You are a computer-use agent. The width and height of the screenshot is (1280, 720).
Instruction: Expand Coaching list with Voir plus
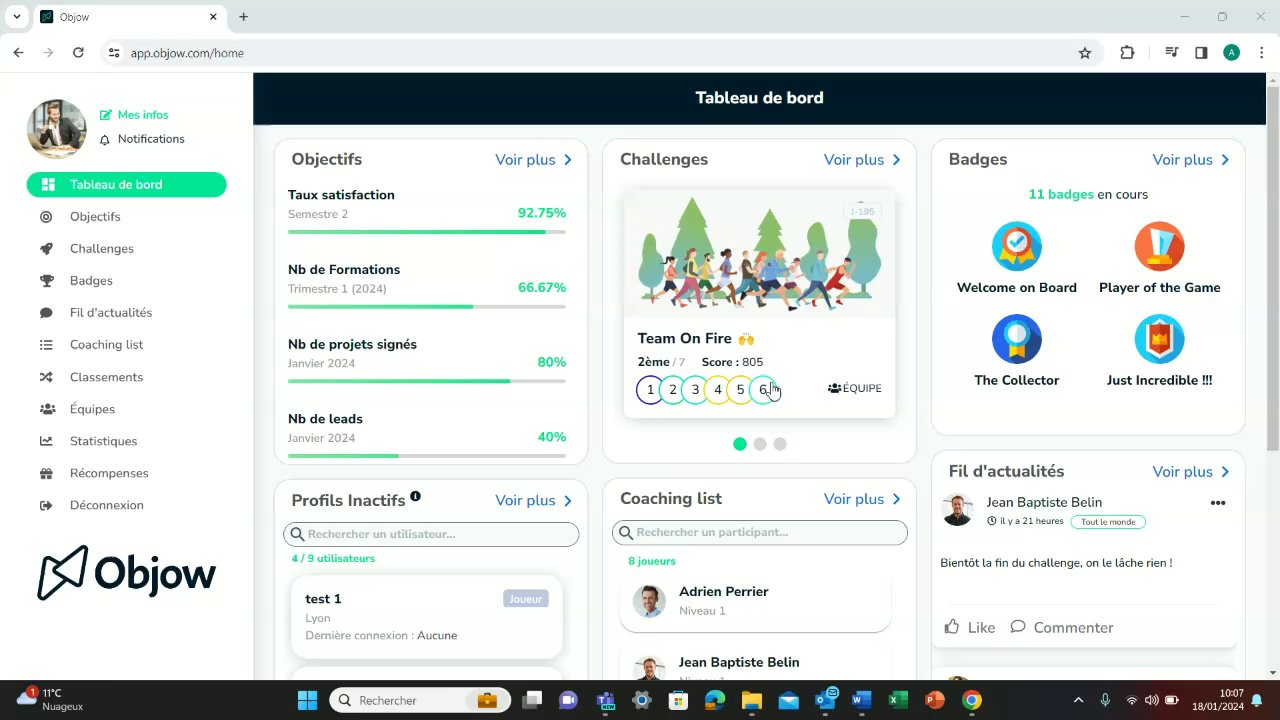tap(862, 499)
